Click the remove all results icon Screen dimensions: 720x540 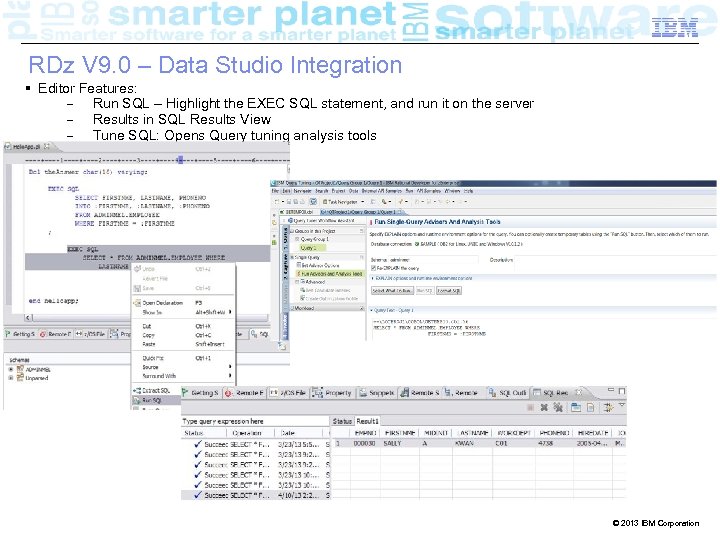tap(558, 407)
